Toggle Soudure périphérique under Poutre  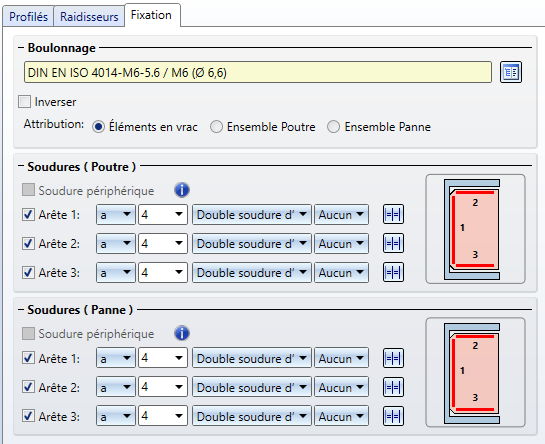click(x=28, y=190)
